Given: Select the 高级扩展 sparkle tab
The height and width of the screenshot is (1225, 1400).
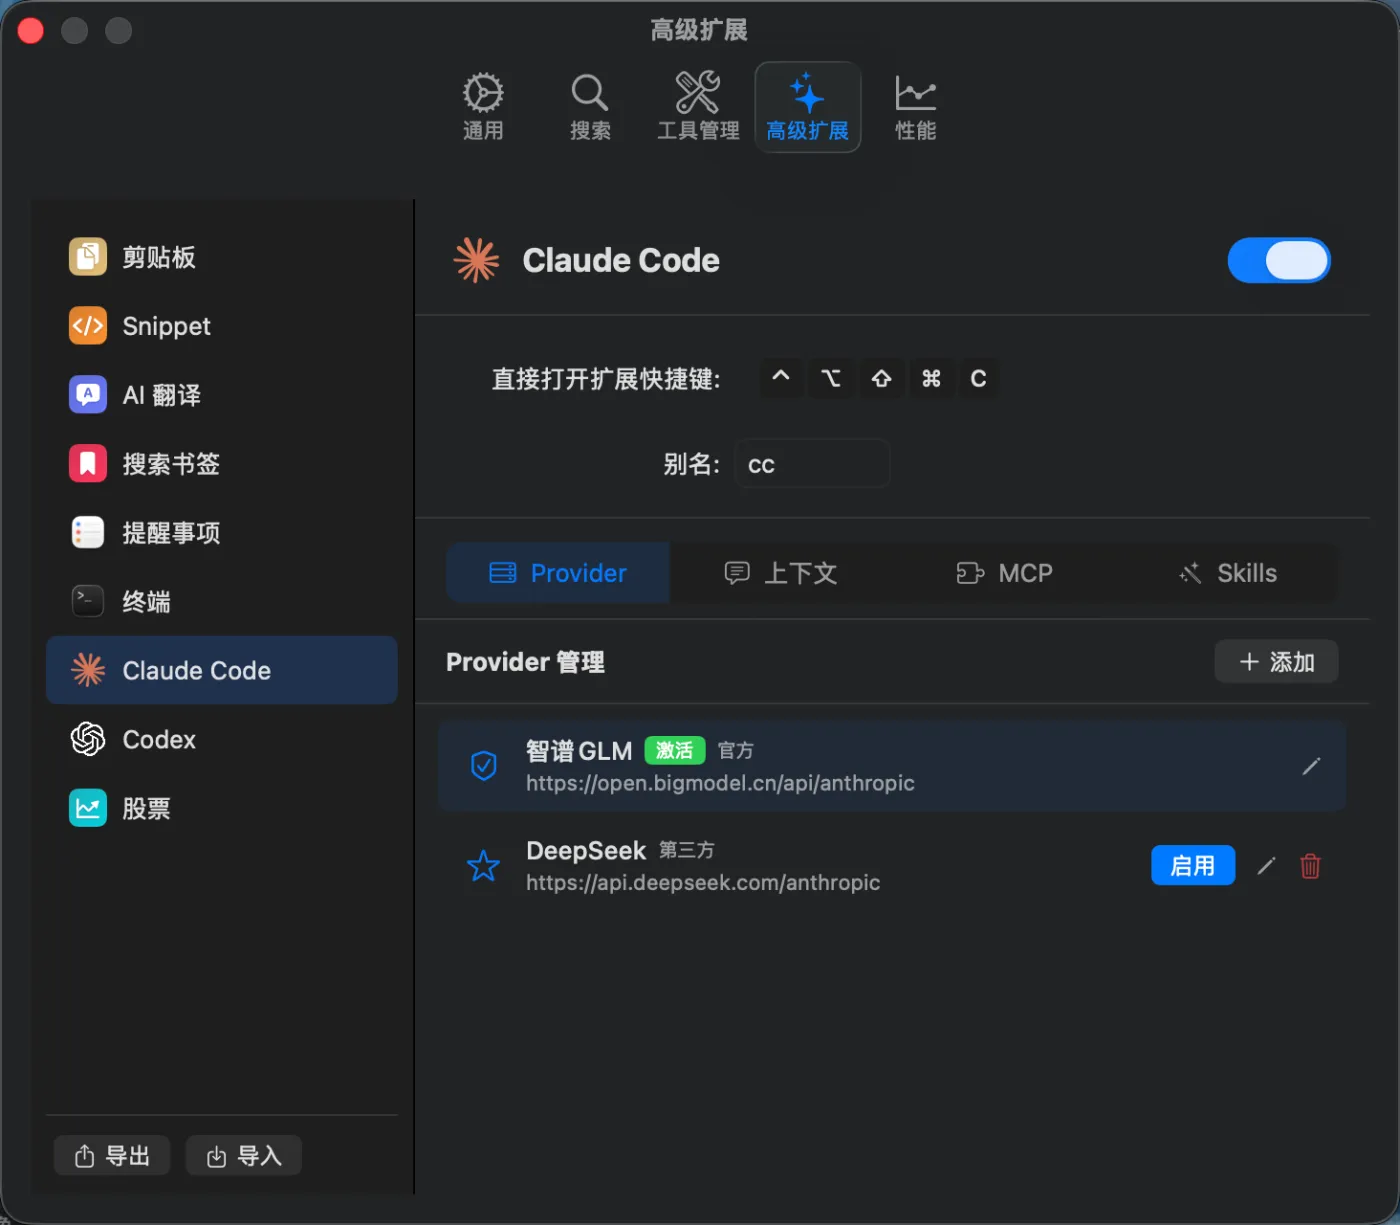Looking at the screenshot, I should pos(807,107).
